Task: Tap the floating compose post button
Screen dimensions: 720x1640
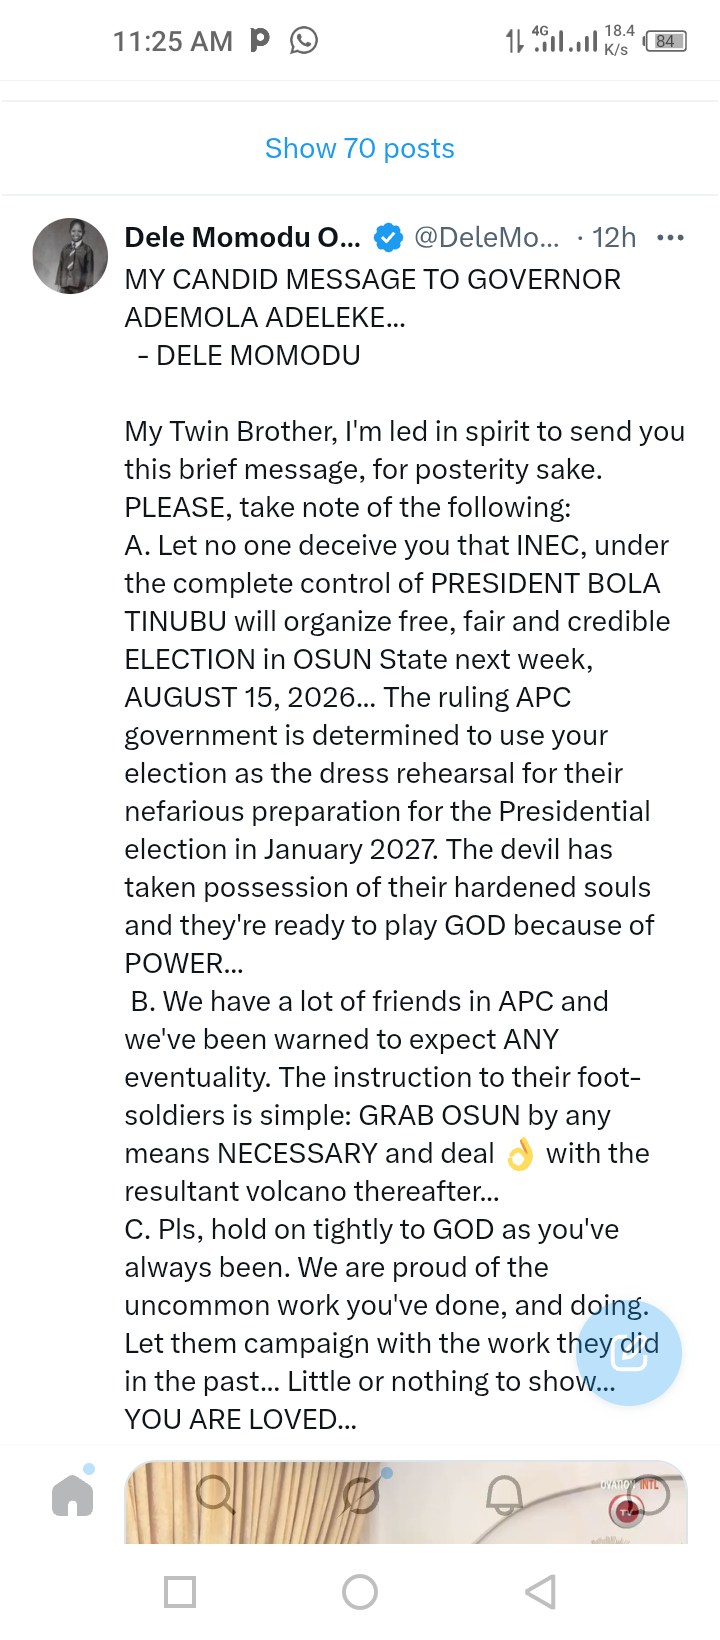Action: point(629,1353)
